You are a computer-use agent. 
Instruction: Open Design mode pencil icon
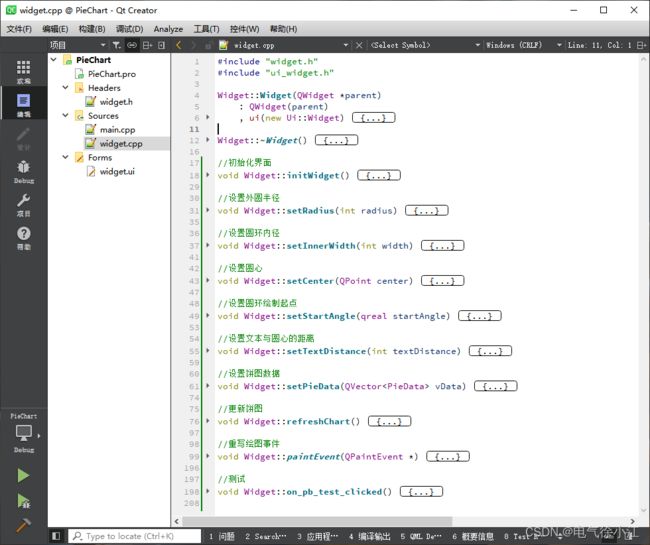23,138
